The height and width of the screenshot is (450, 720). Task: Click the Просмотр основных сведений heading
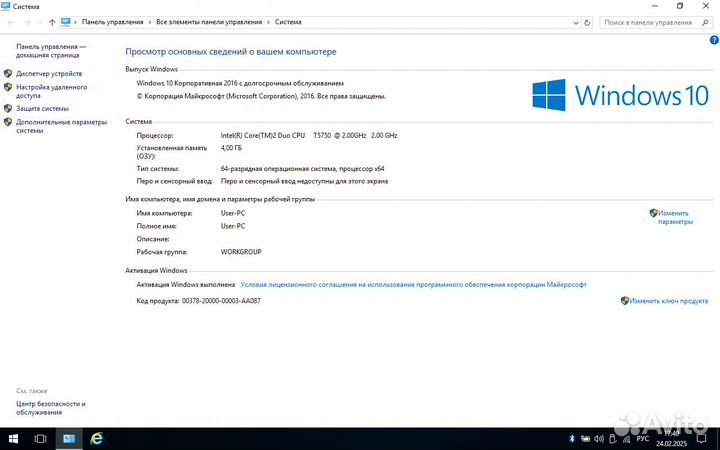pyautogui.click(x=231, y=52)
